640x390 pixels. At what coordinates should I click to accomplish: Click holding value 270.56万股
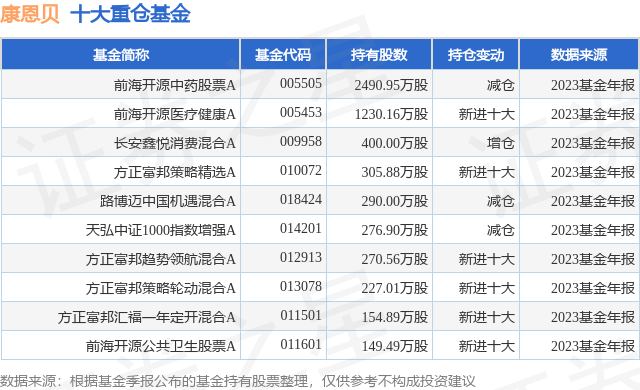[x=395, y=259]
